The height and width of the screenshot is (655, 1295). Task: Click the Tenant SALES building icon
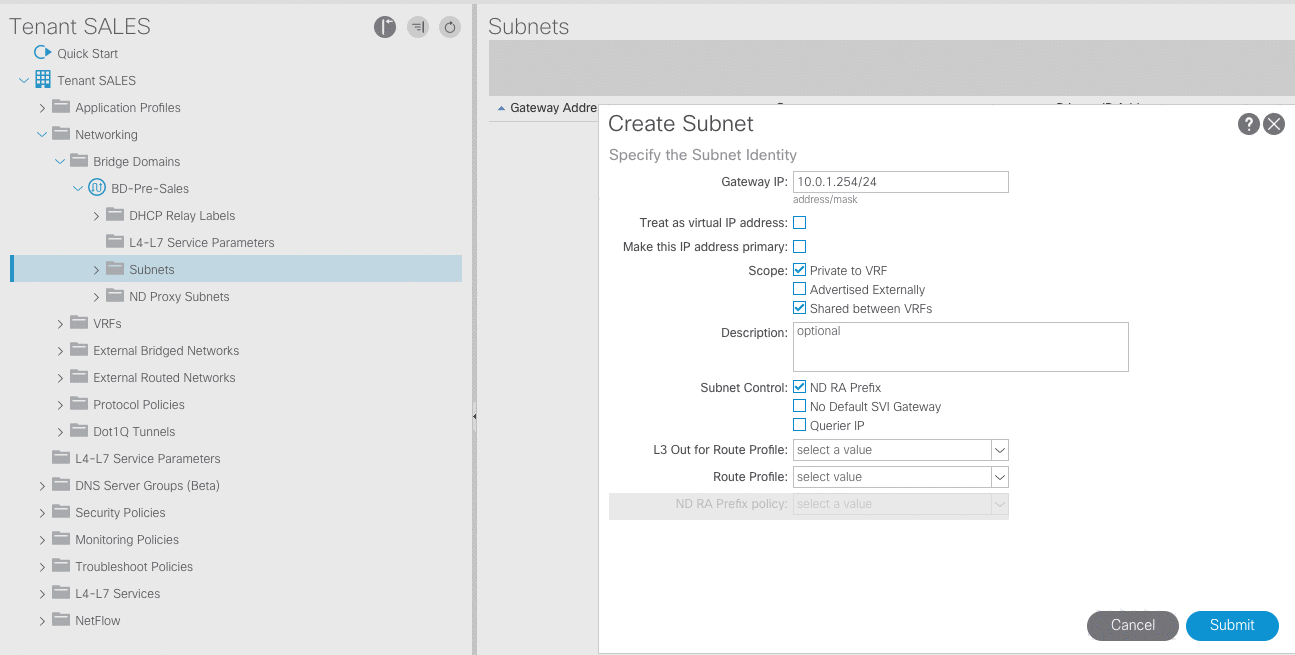coord(43,80)
